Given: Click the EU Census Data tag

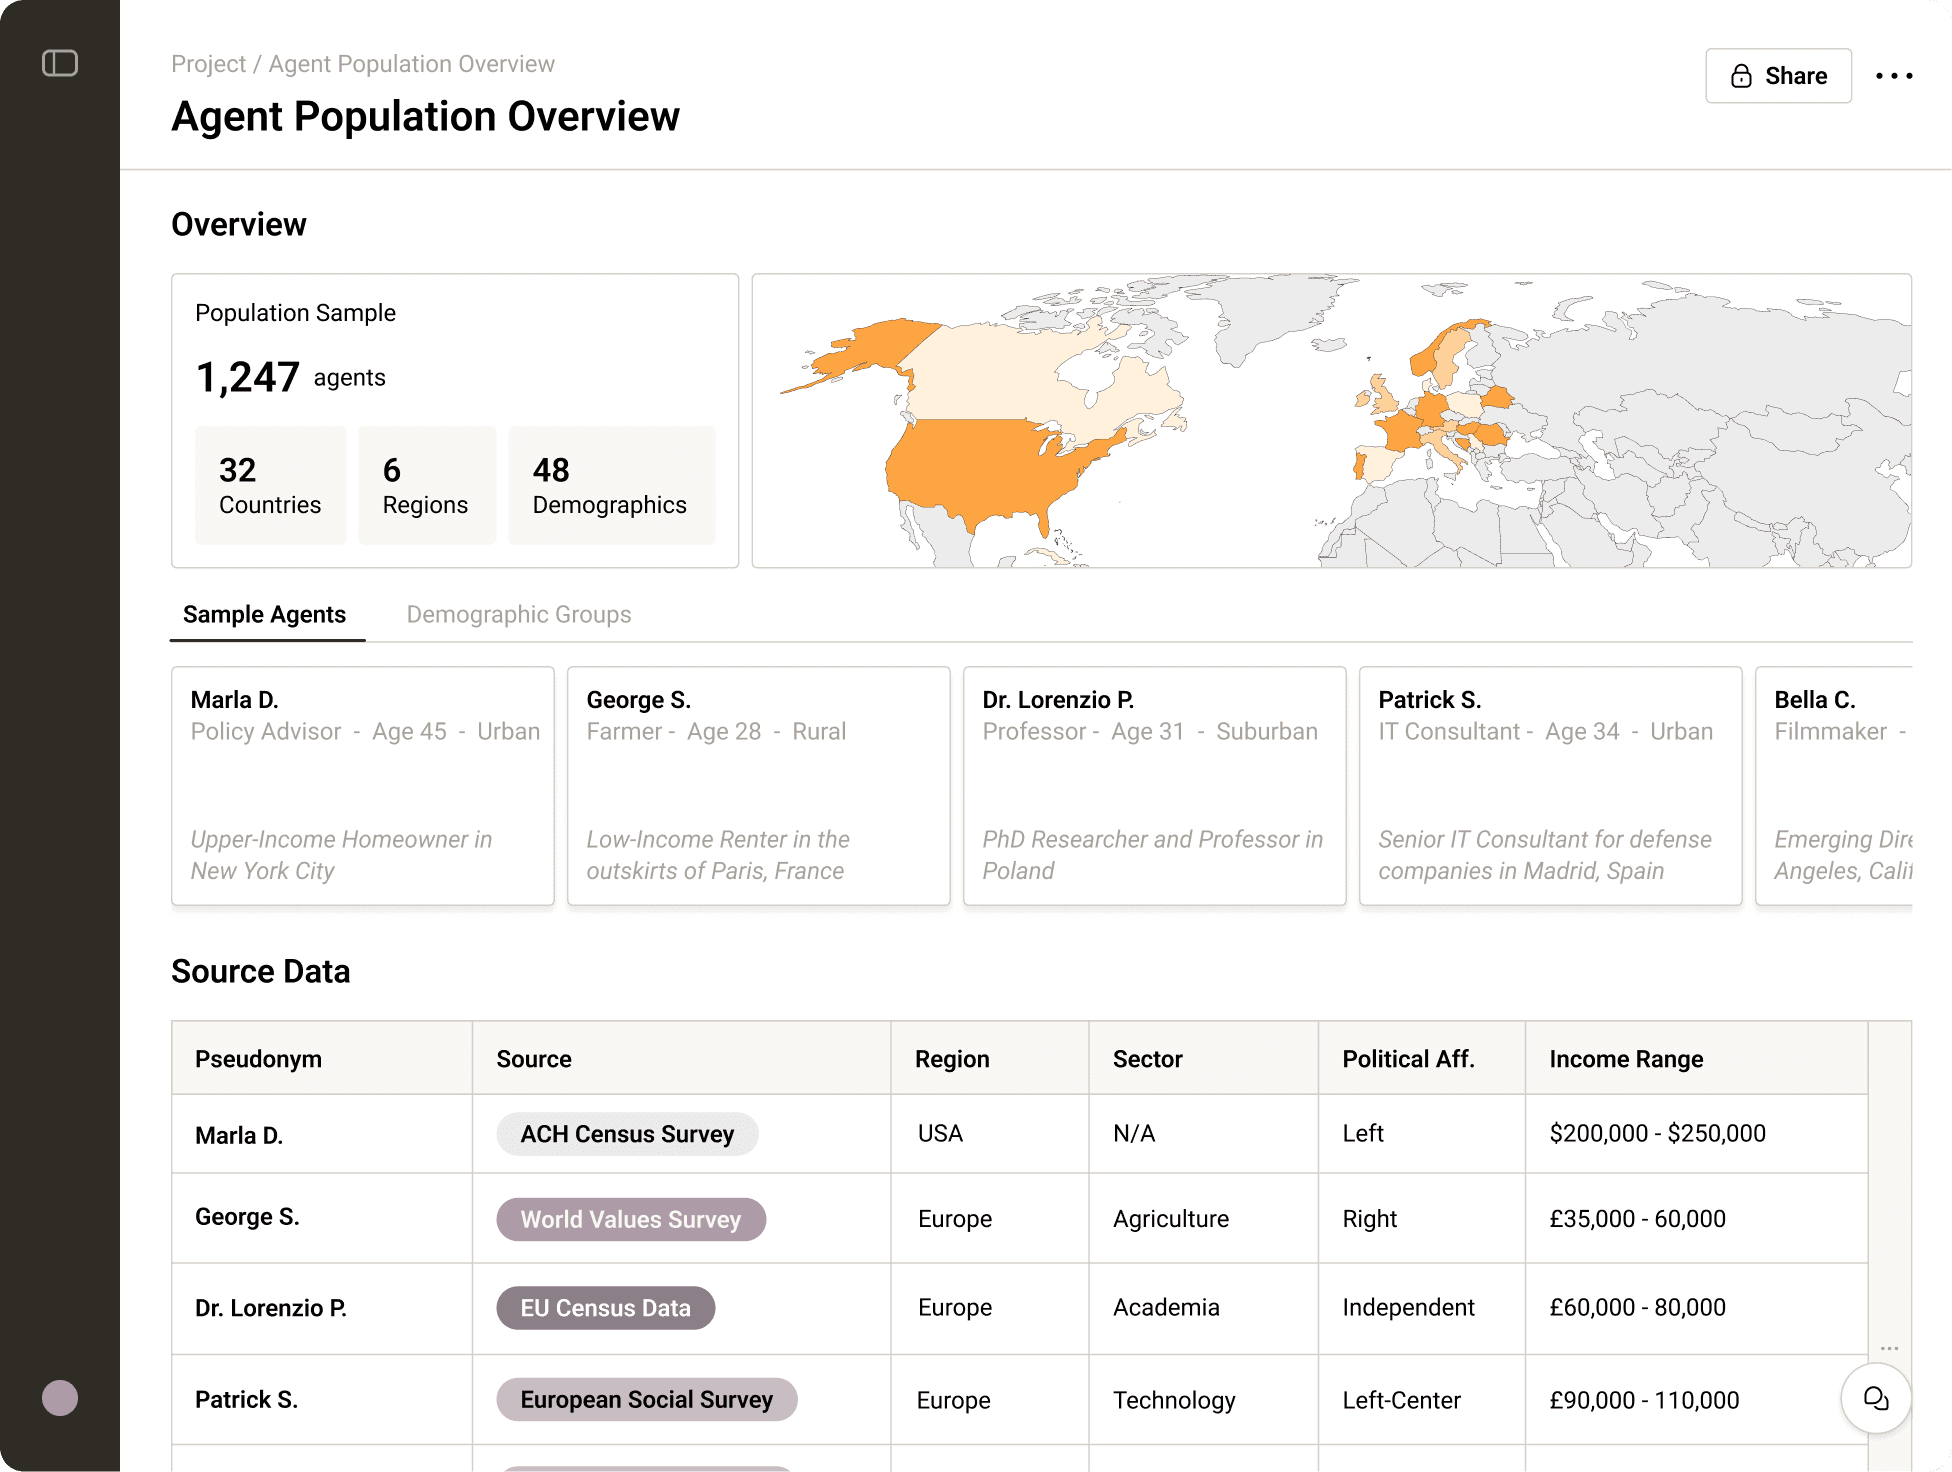Looking at the screenshot, I should 605,1308.
